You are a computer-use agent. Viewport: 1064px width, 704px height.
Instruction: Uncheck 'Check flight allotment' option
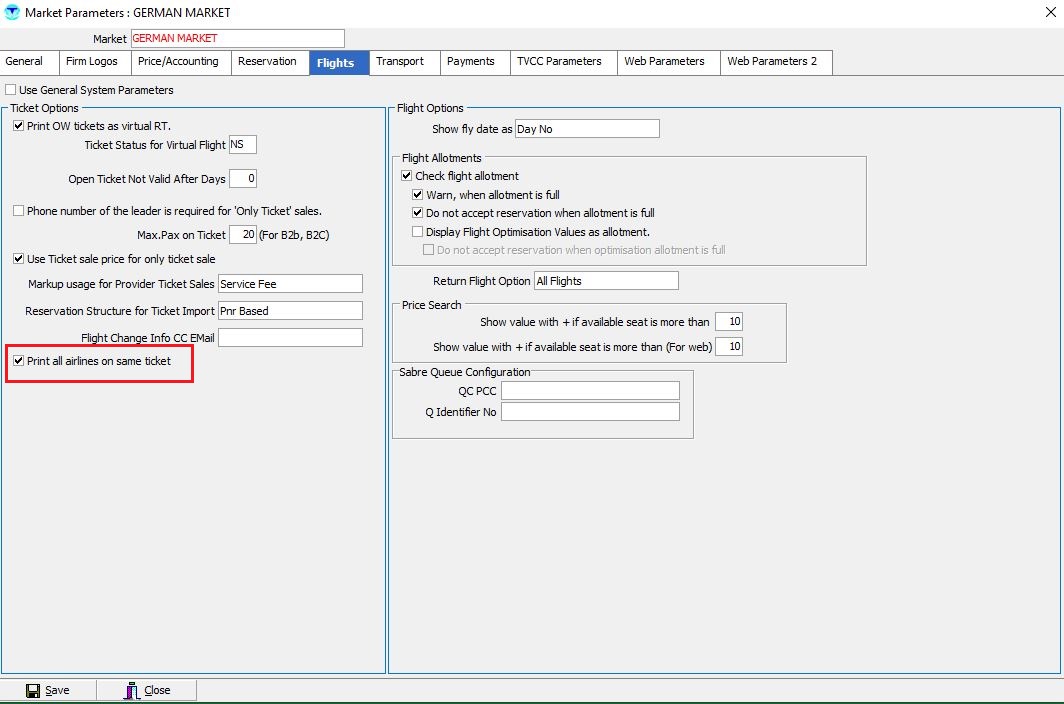407,176
